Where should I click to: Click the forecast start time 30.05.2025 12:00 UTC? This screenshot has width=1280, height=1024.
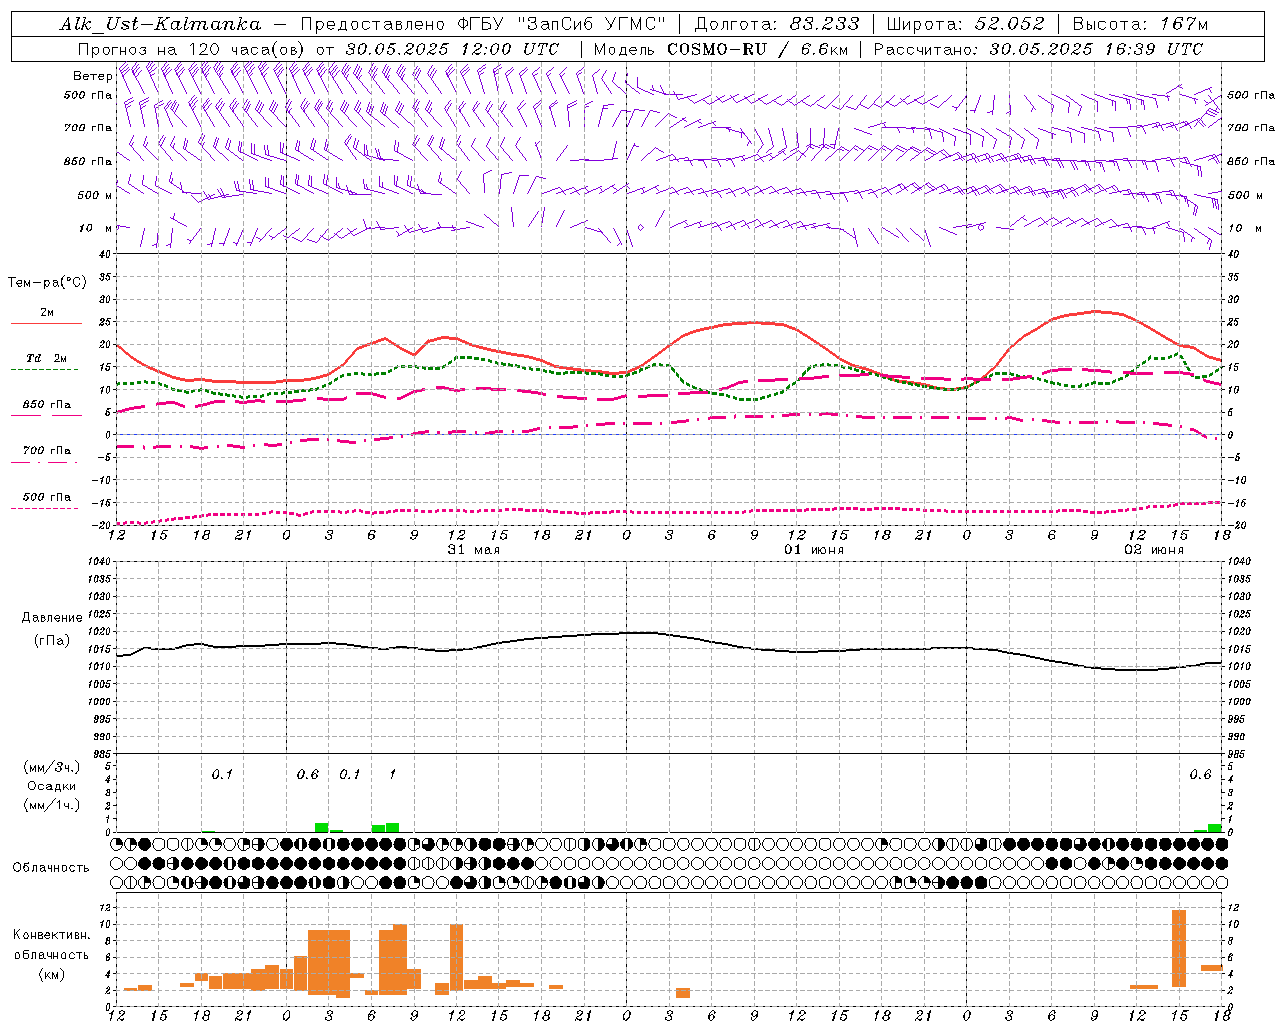coord(452,49)
